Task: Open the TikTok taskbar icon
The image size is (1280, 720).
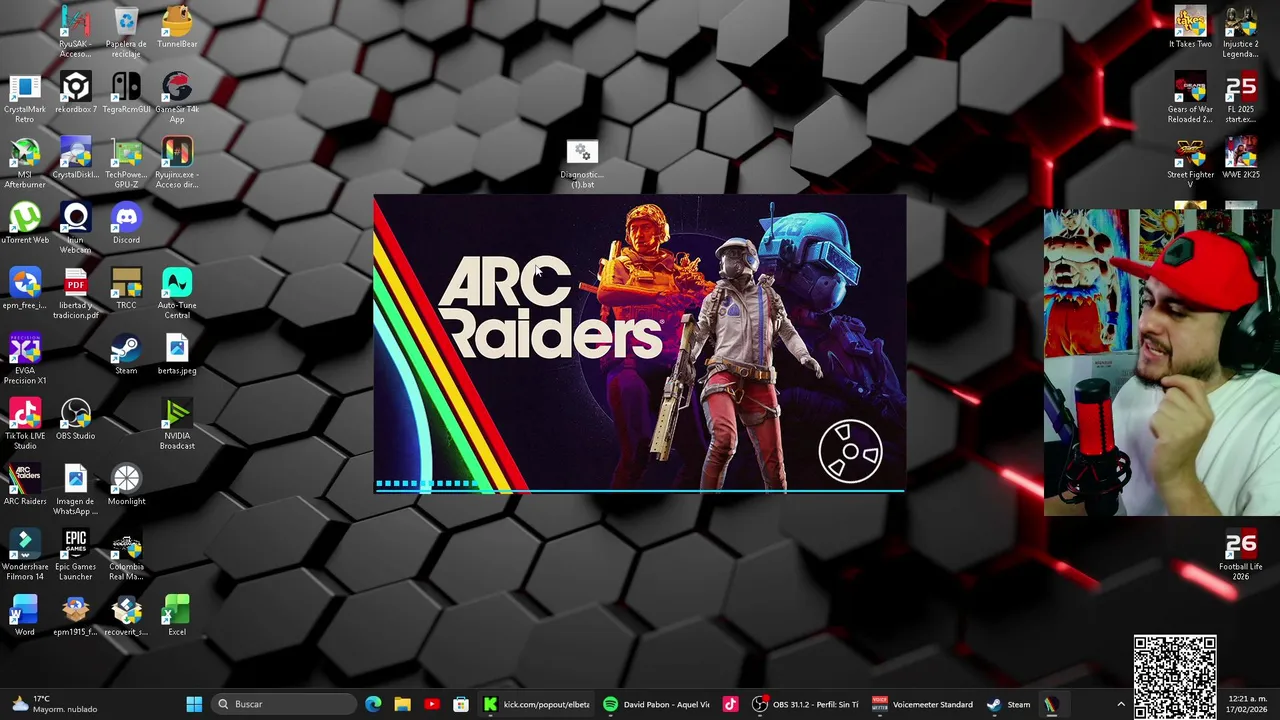Action: pos(730,704)
